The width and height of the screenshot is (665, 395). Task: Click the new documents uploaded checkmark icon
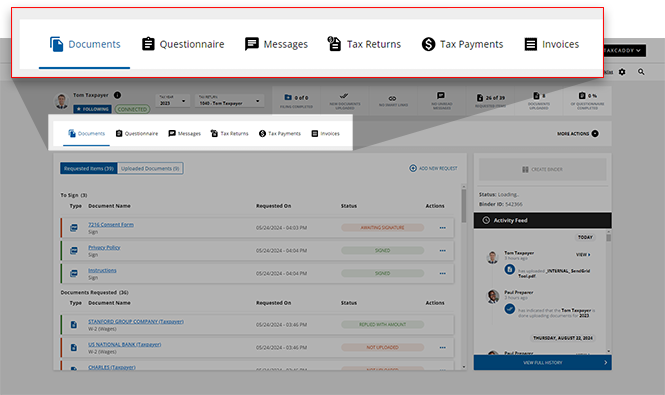tap(344, 96)
